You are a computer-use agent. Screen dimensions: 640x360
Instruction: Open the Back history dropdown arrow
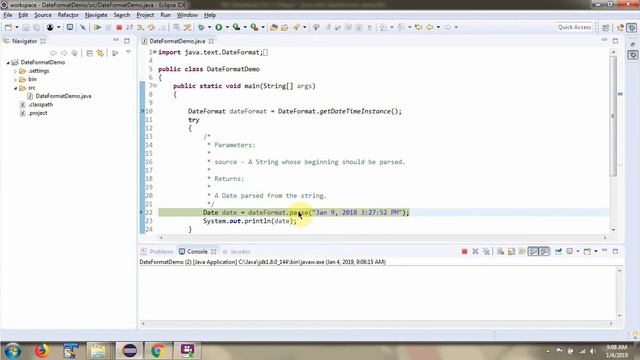438,27
